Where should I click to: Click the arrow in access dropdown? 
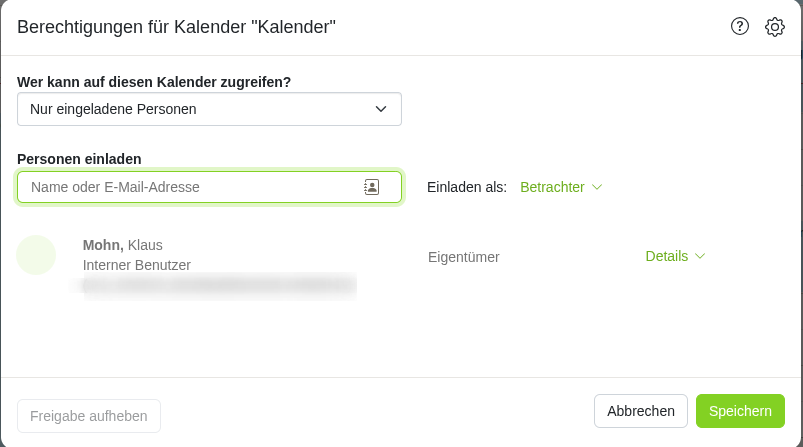pos(381,109)
